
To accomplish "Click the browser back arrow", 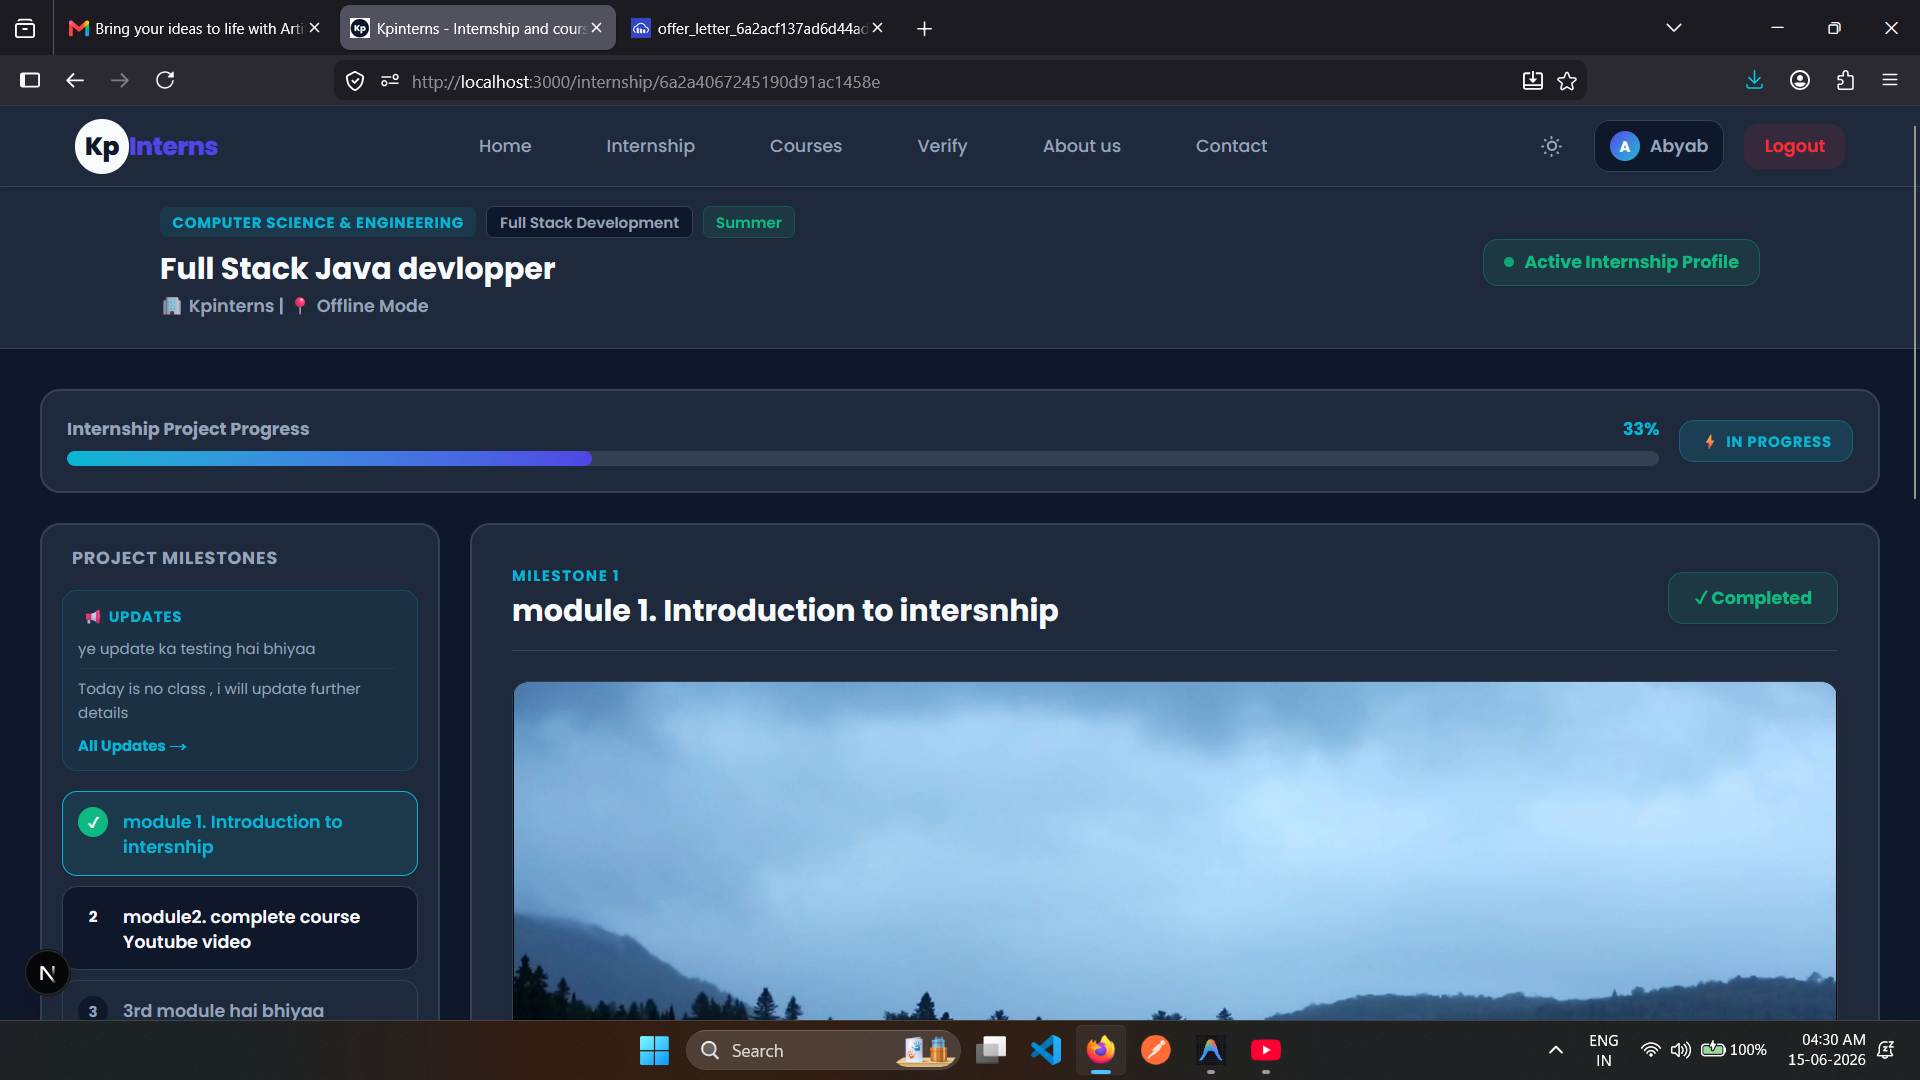I will click(75, 80).
